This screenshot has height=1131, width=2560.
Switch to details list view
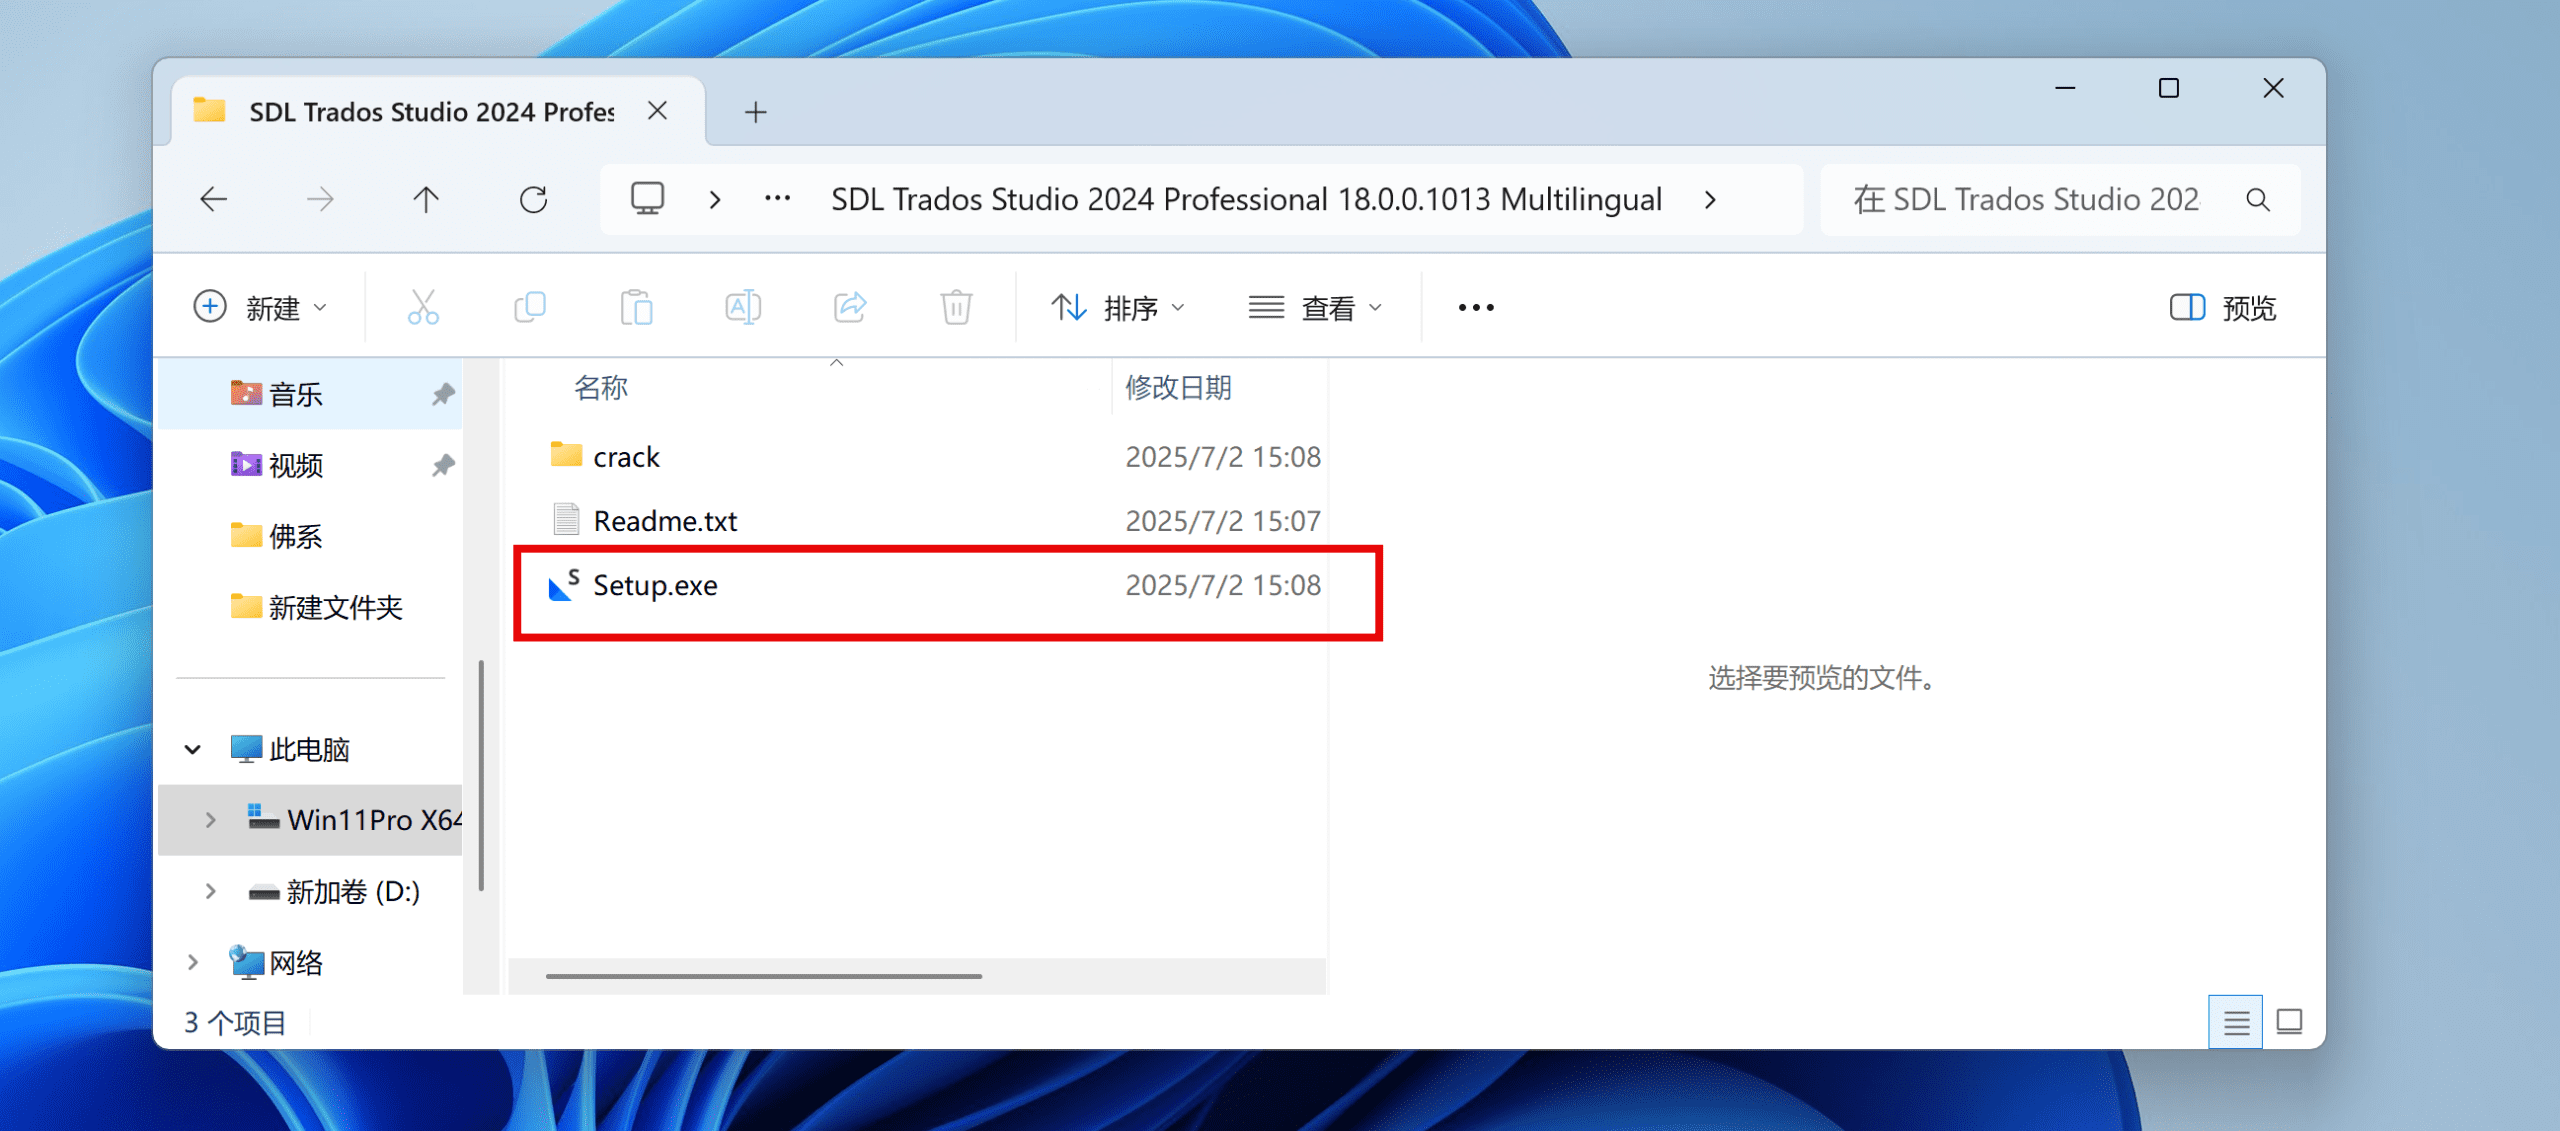[2236, 1022]
